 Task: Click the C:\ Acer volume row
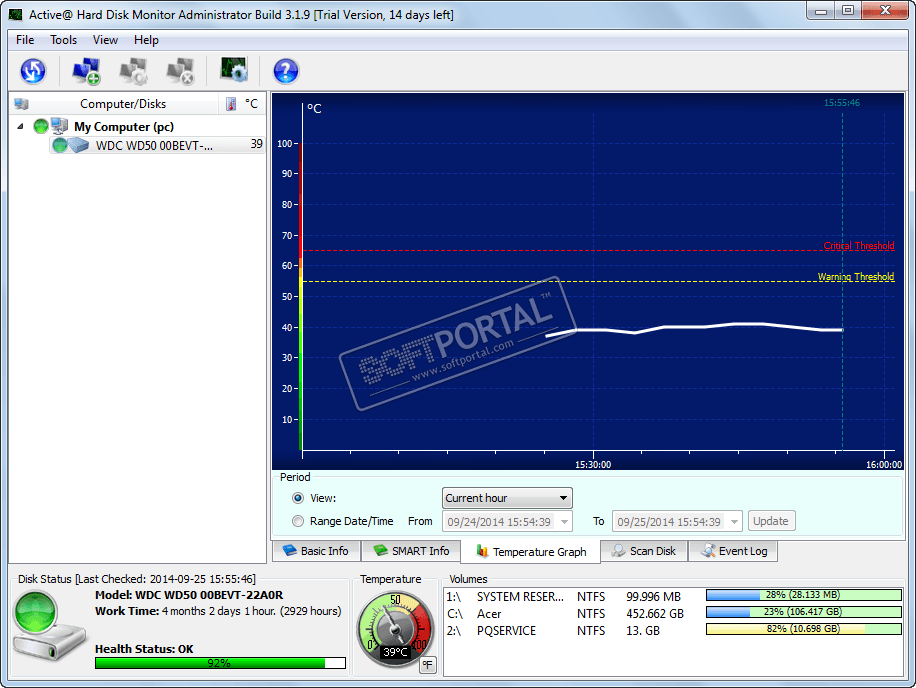point(674,613)
